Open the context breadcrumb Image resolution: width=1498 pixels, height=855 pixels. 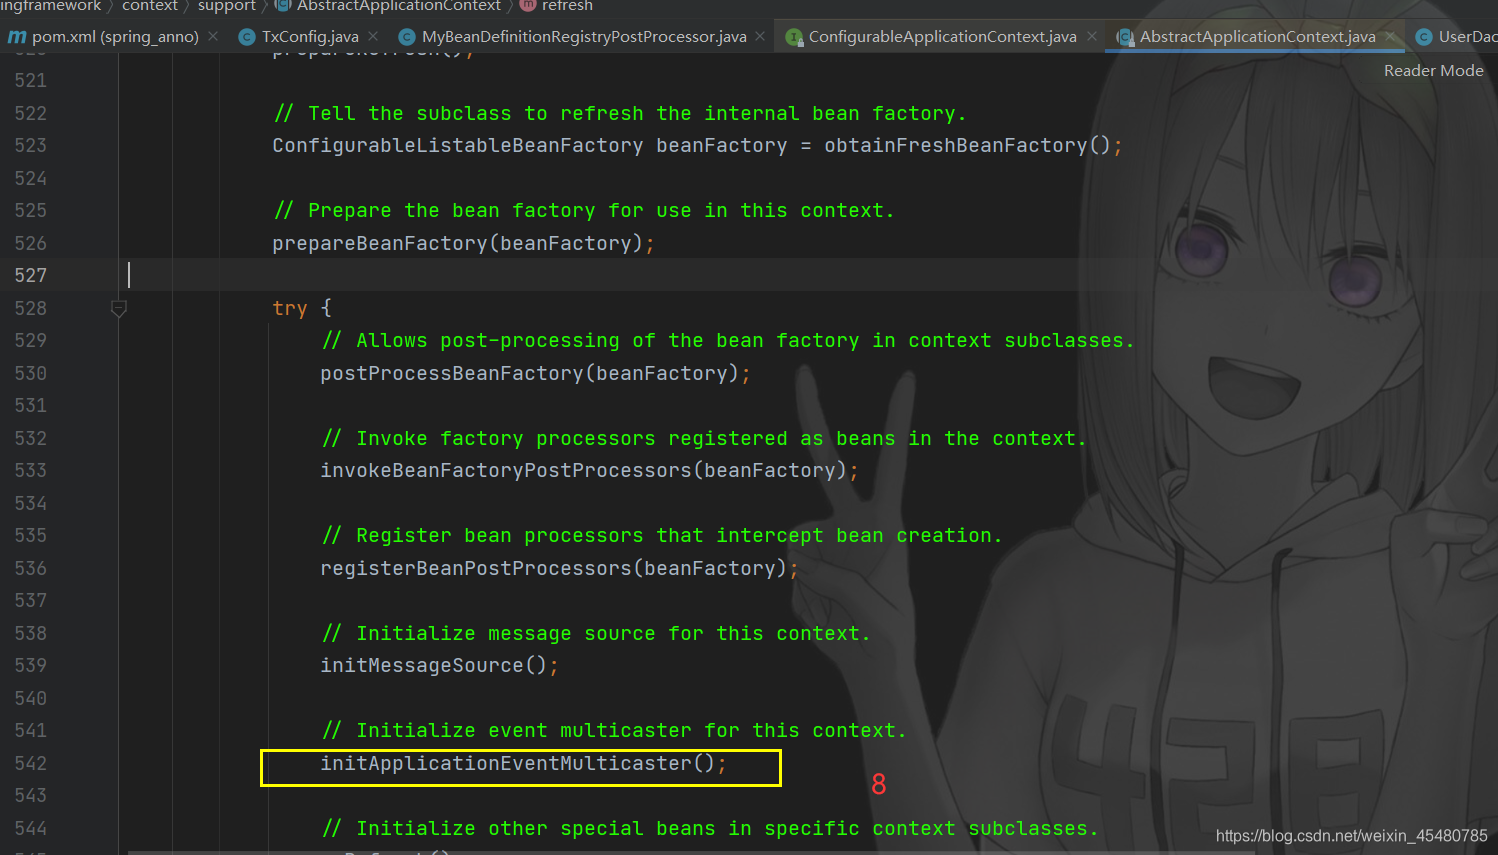[150, 5]
